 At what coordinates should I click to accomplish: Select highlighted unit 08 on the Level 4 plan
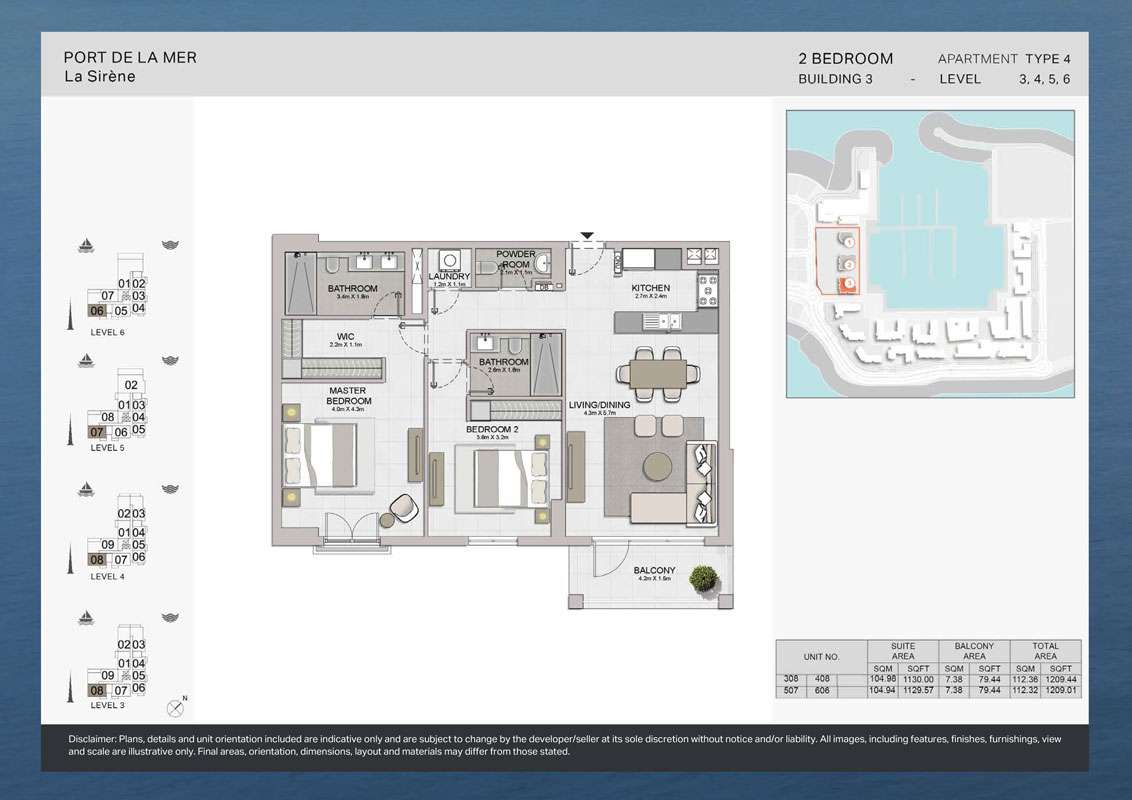coord(98,559)
